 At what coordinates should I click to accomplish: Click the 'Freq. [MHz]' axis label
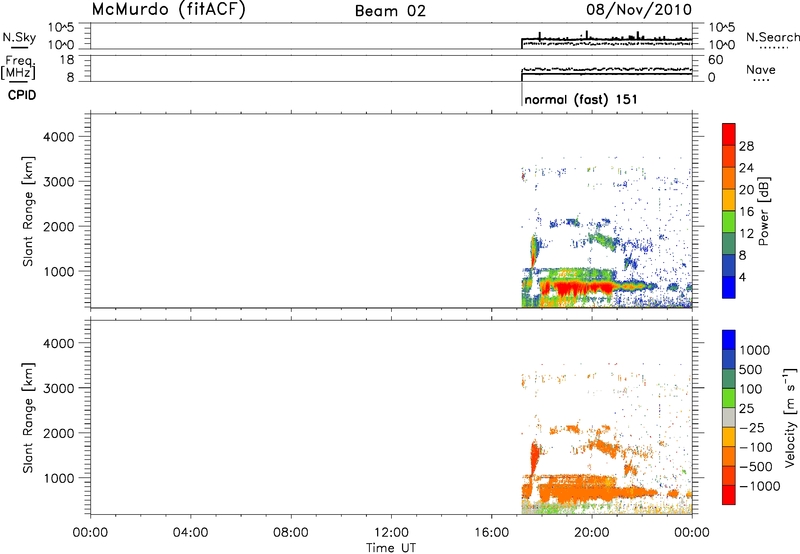(18, 68)
